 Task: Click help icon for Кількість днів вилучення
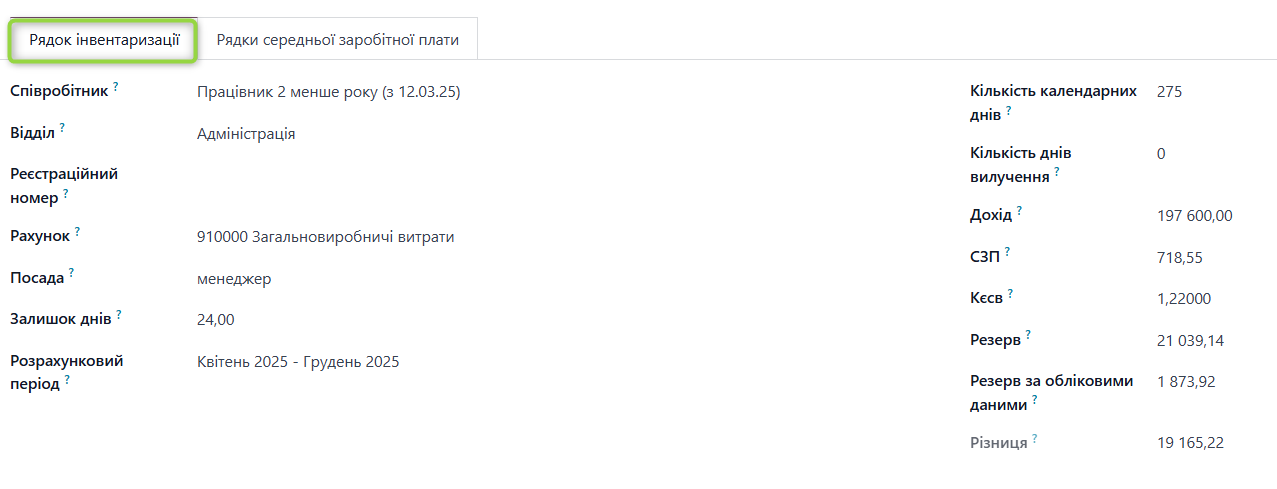click(x=1057, y=172)
